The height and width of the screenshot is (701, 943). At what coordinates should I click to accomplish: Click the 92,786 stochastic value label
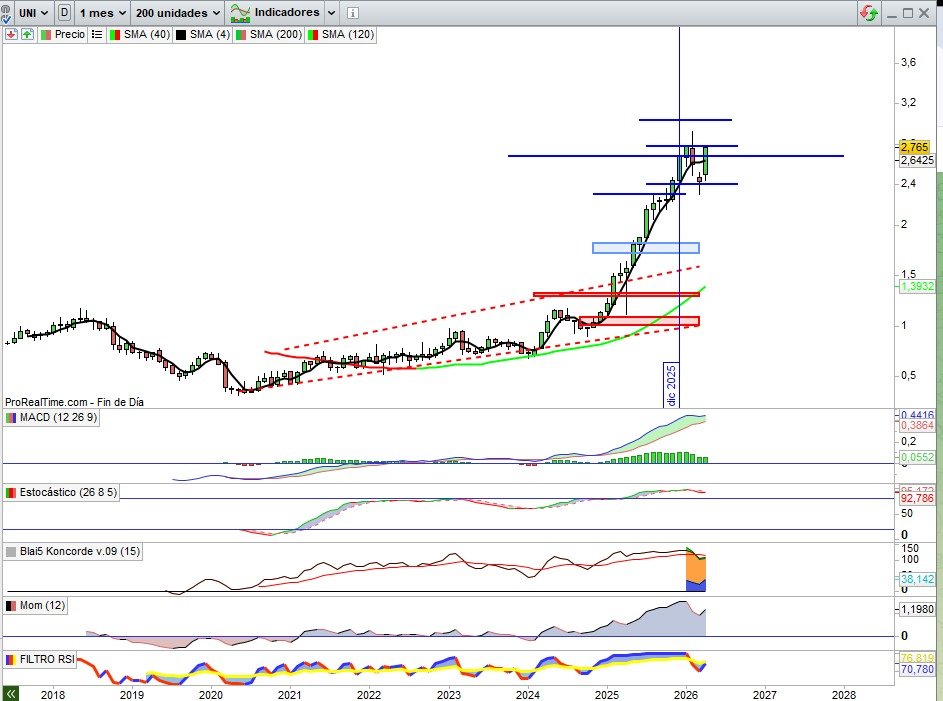tap(917, 498)
